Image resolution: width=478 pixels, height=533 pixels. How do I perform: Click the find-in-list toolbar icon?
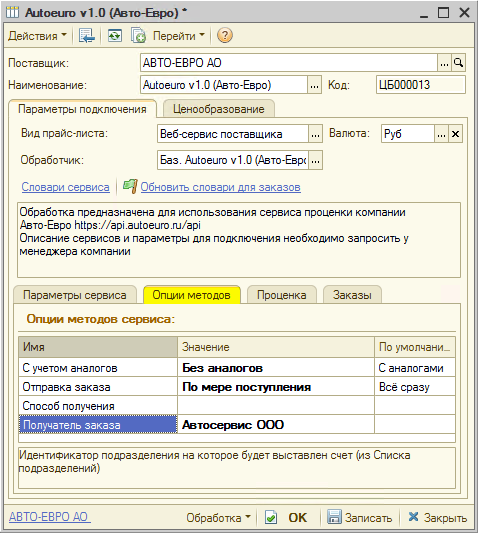pos(87,35)
